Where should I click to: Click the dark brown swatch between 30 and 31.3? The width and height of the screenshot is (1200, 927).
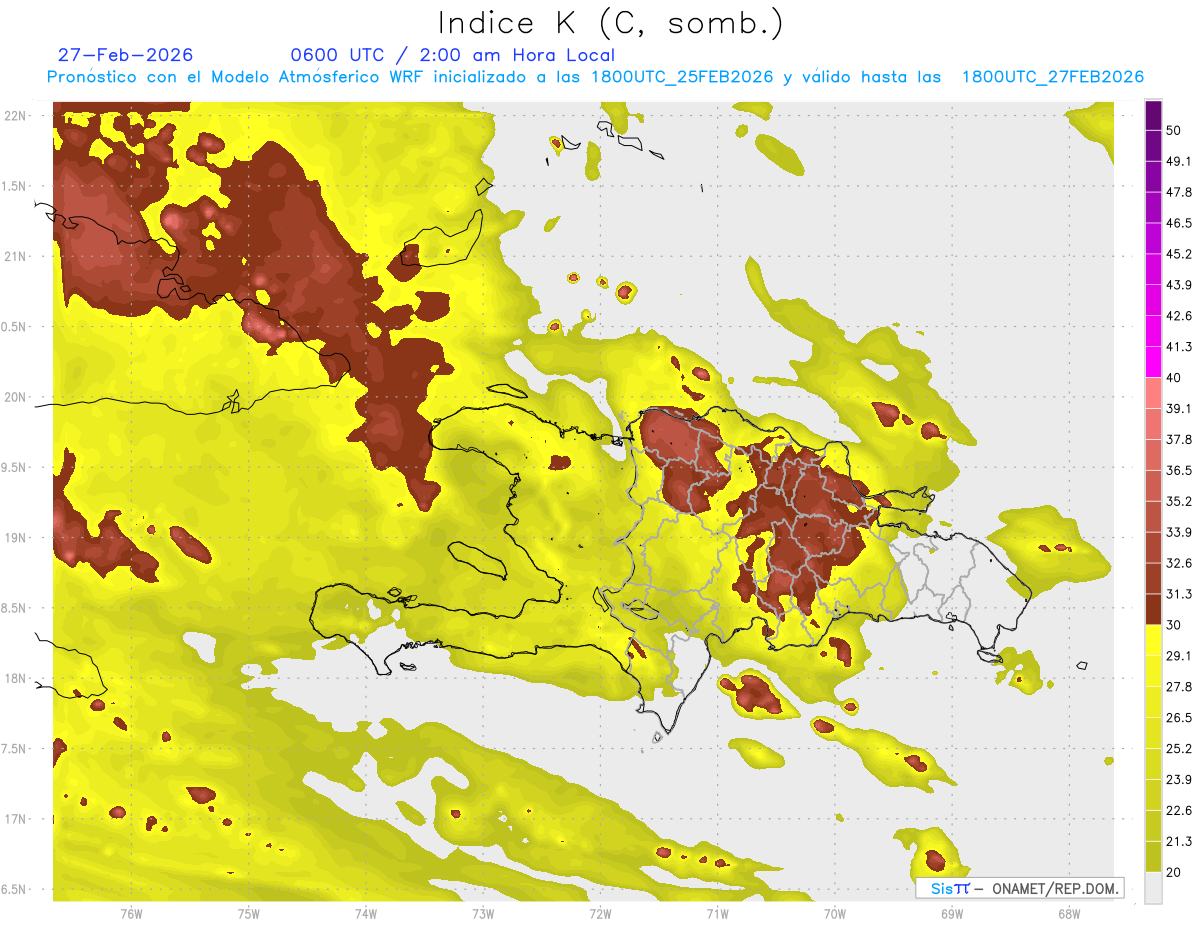coord(1153,609)
